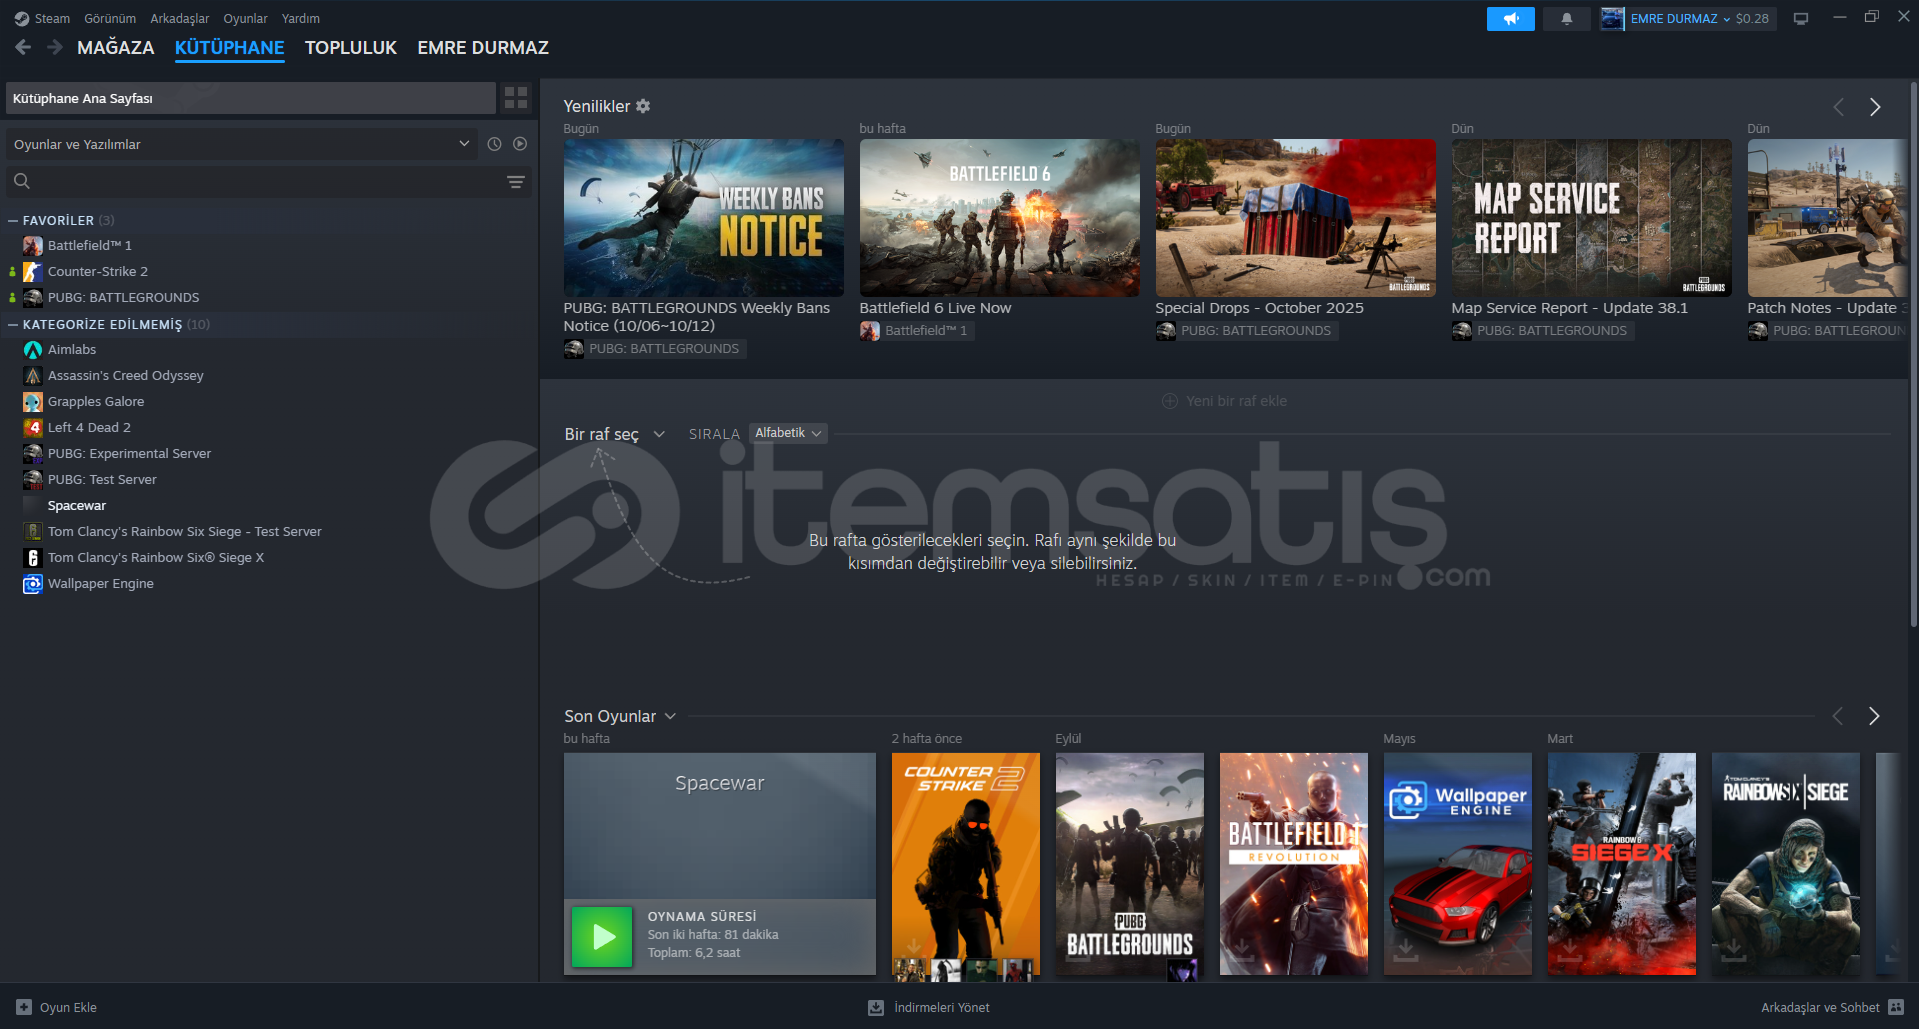Click the Counter-Strike 2 game icon
The width and height of the screenshot is (1919, 1029).
(x=33, y=272)
